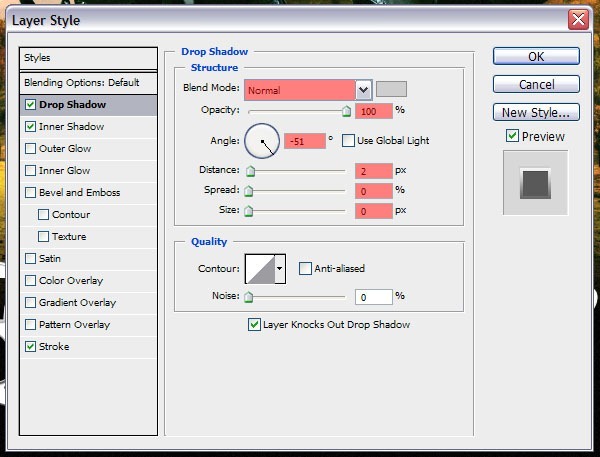This screenshot has width=600, height=457.
Task: Click the Opacity slider handle
Action: [x=347, y=112]
